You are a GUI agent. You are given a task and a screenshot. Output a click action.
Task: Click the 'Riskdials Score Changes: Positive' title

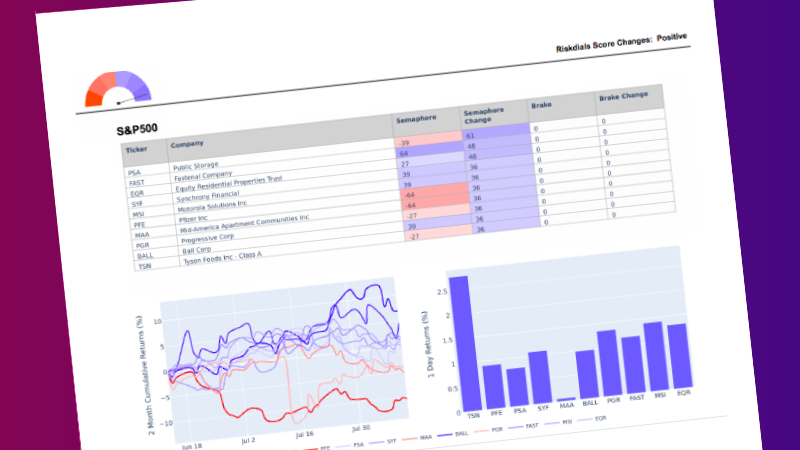tap(621, 43)
